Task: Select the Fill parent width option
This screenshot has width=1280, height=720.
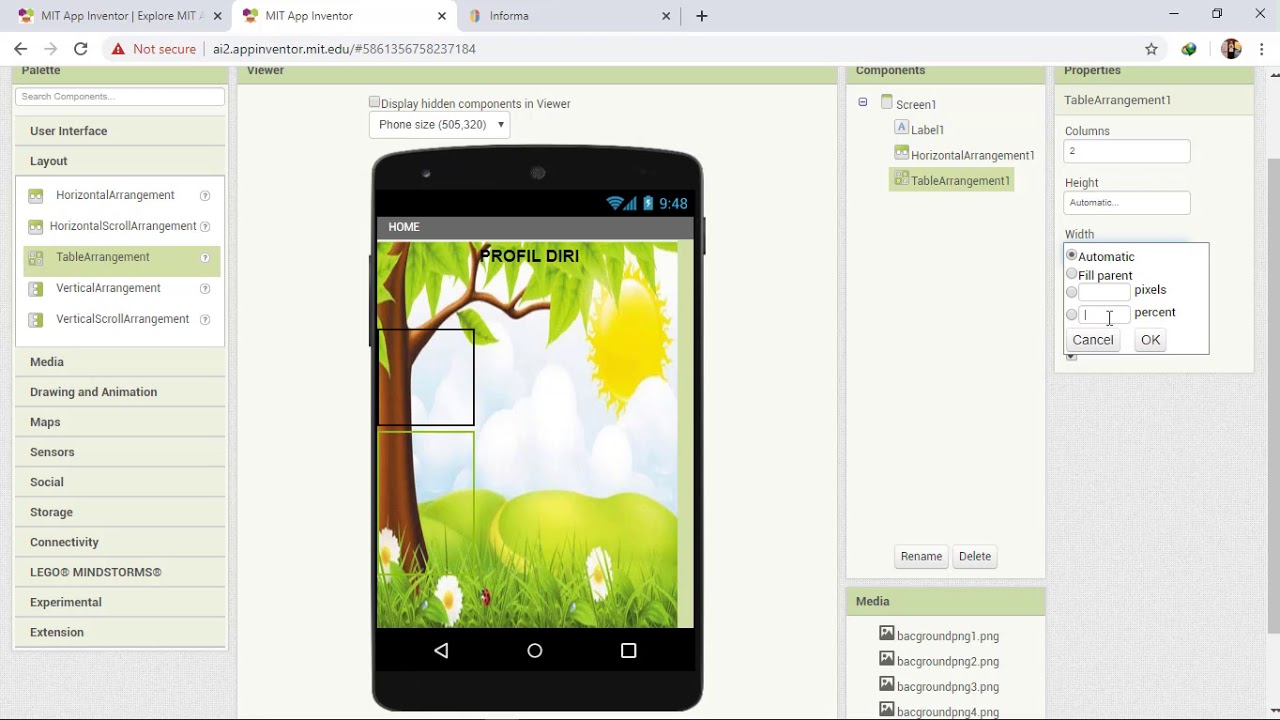Action: [1072, 274]
